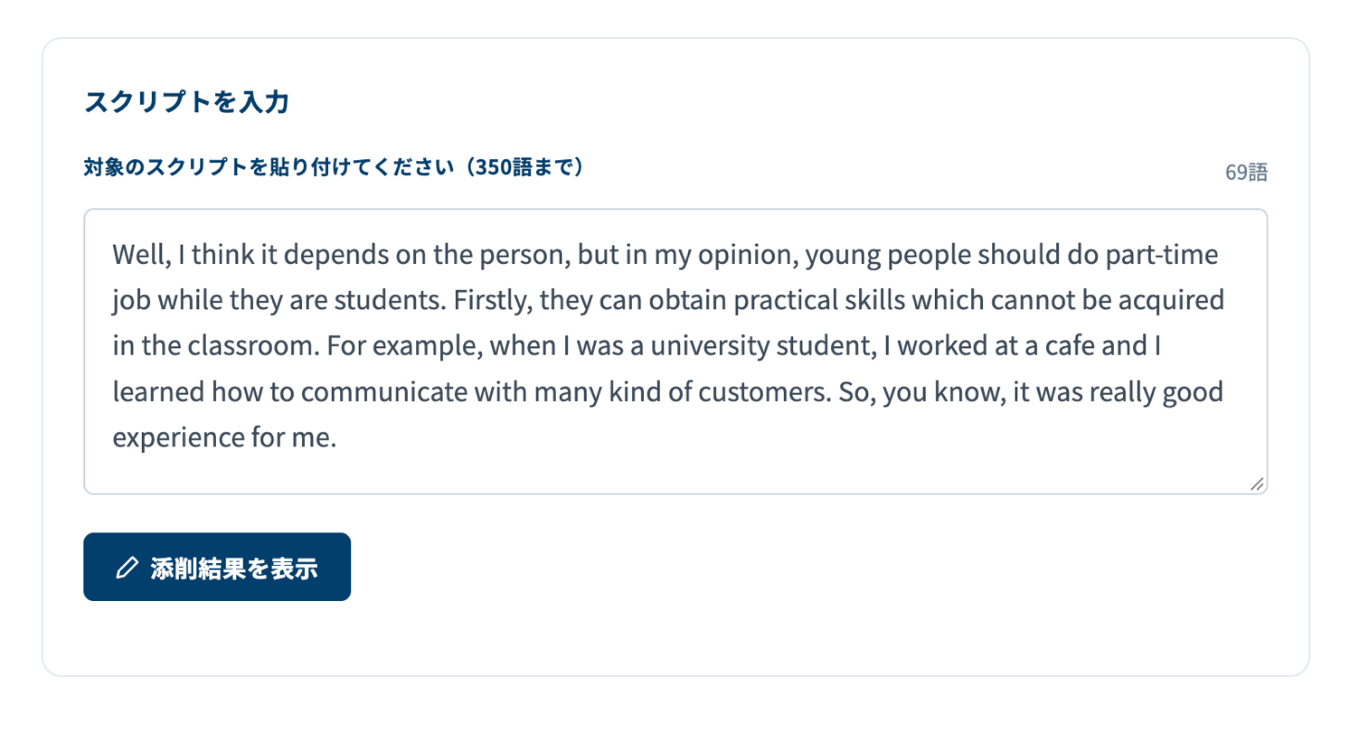Screen dimensions: 1350x752
Task: Click the pencil icon on the 添削結果を表示 button
Action: [126, 568]
